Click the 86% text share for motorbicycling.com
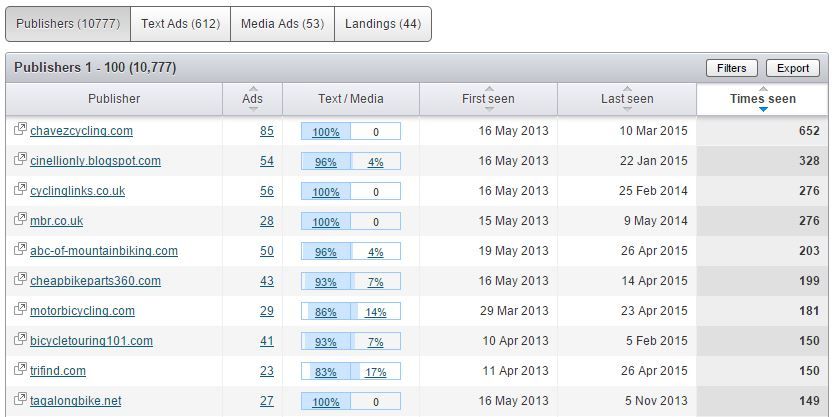This screenshot has width=833, height=417. pos(326,312)
